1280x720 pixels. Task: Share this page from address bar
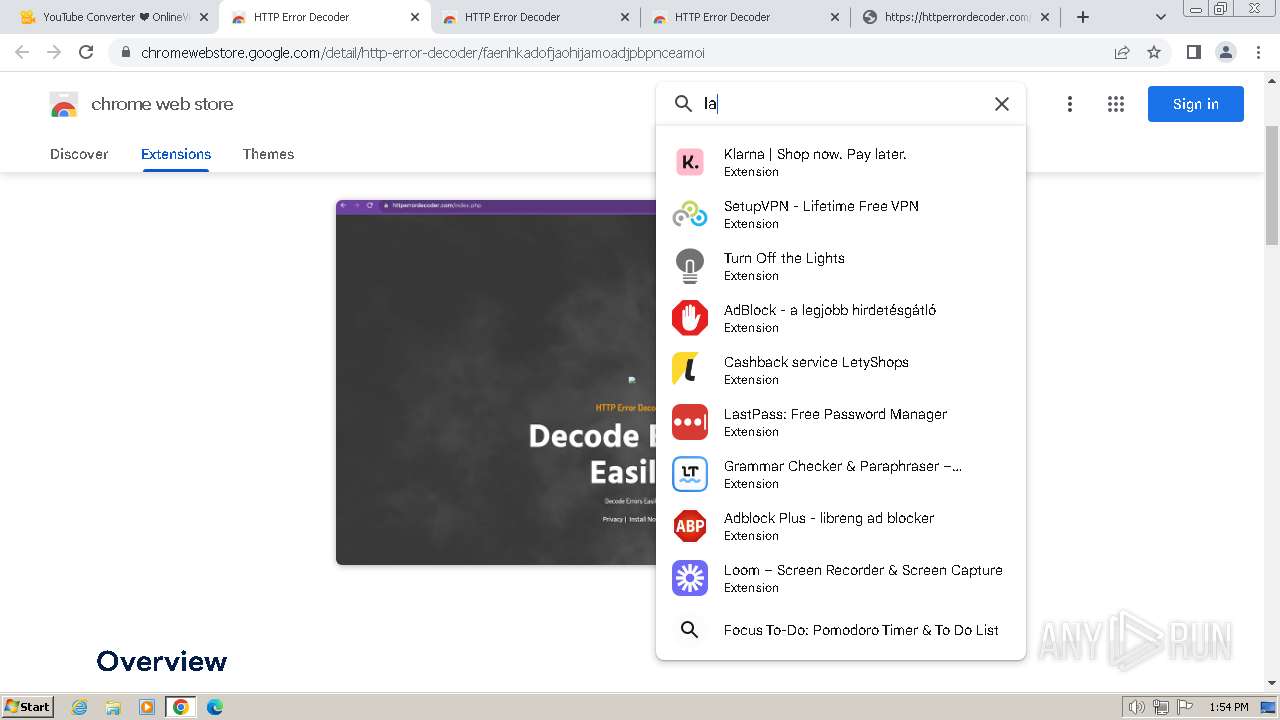[x=1122, y=52]
